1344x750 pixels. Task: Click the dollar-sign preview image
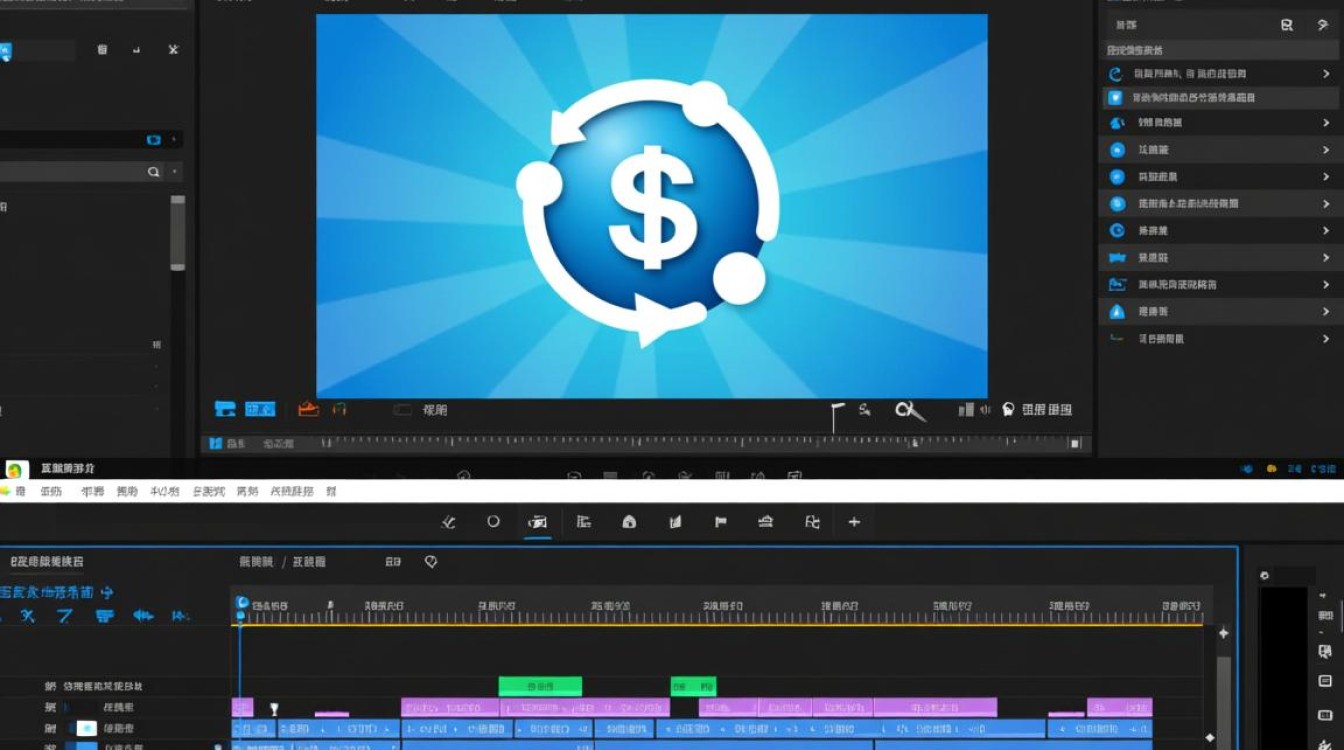[x=652, y=206]
